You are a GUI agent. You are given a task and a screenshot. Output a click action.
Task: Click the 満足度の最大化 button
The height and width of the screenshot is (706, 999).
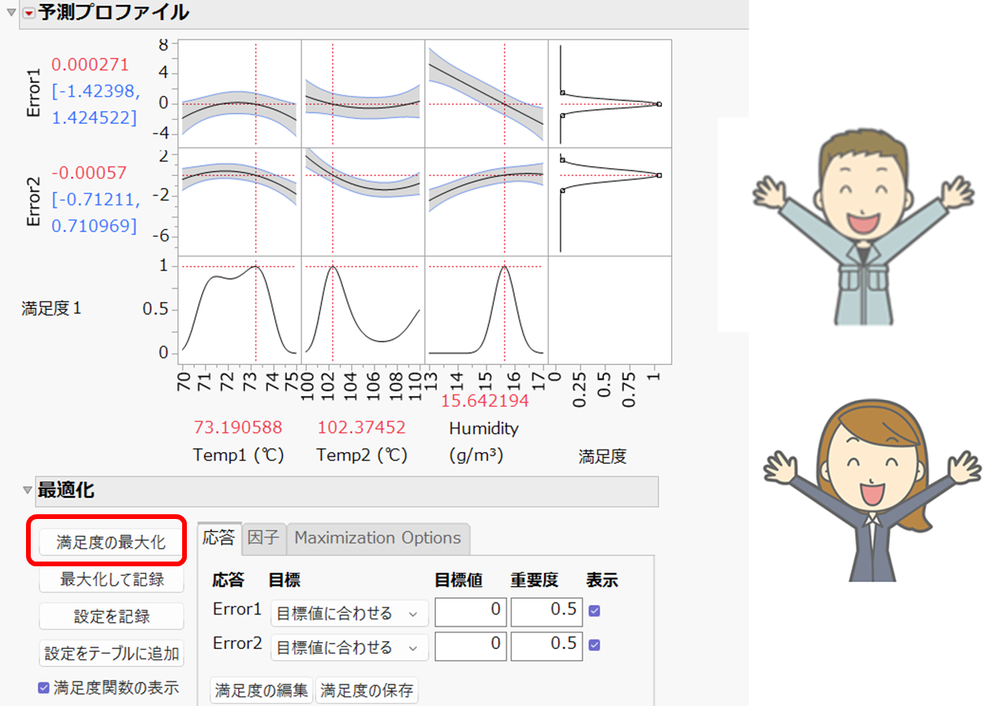point(110,541)
